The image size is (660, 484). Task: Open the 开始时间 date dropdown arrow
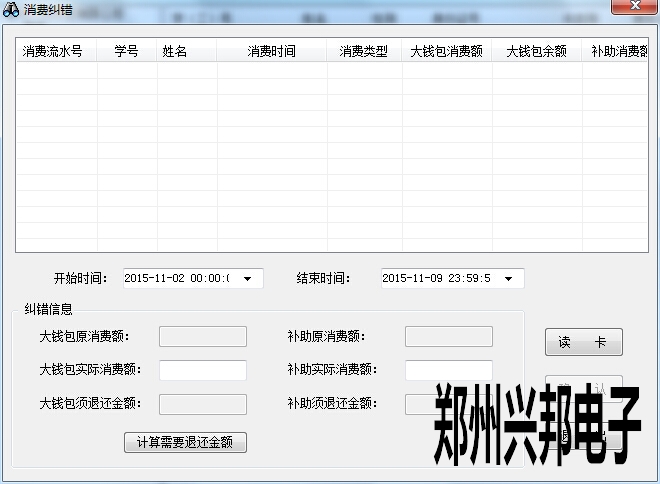248,279
